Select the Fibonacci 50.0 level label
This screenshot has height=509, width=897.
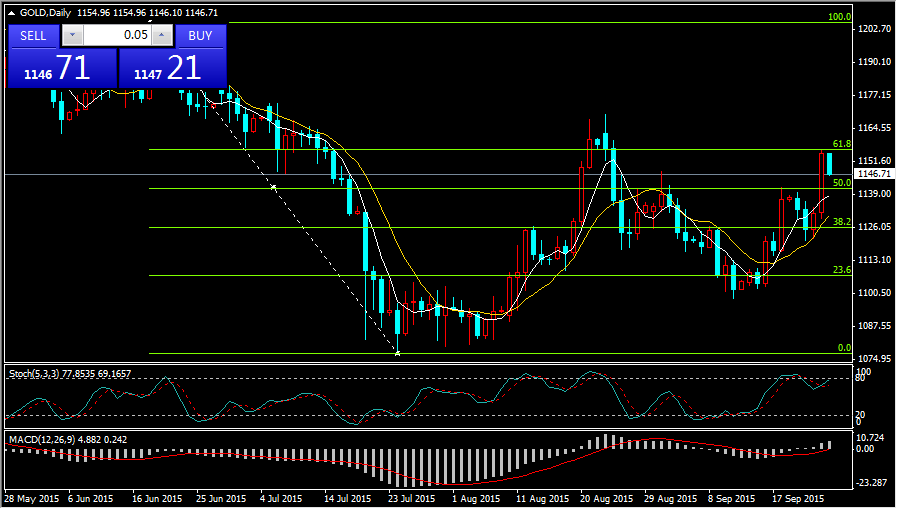click(842, 183)
